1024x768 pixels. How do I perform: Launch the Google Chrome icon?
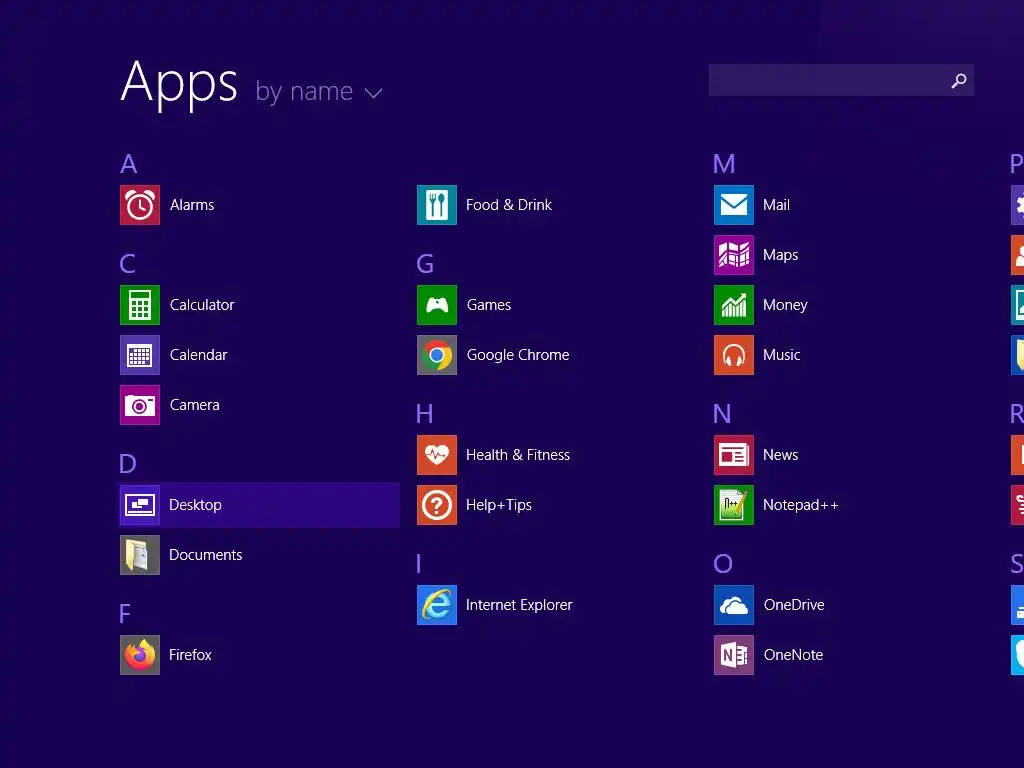[437, 355]
